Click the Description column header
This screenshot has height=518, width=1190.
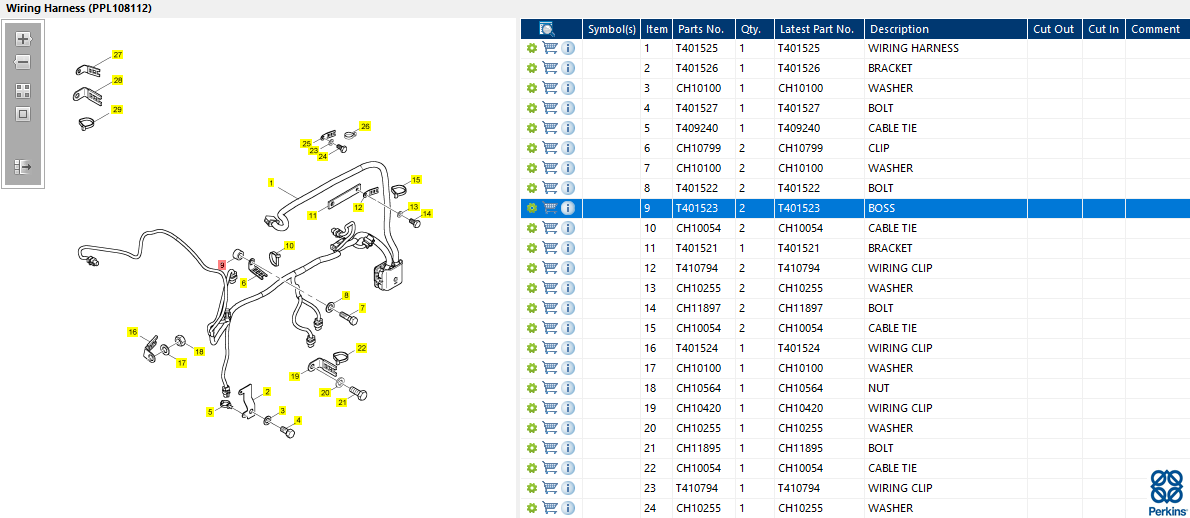(x=946, y=29)
